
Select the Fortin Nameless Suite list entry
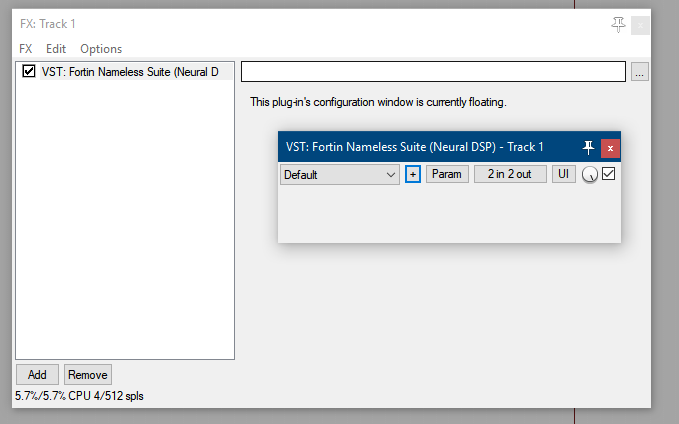(130, 71)
